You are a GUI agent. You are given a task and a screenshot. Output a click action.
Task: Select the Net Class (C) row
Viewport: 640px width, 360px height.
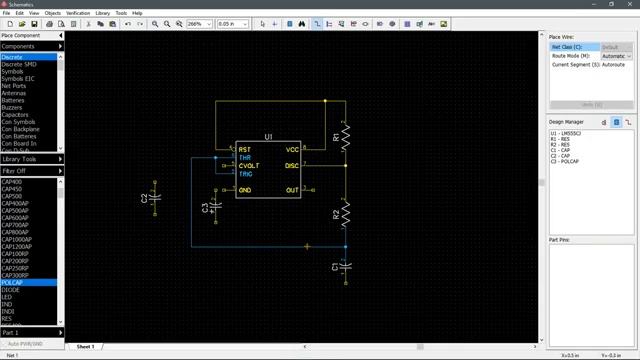click(591, 47)
